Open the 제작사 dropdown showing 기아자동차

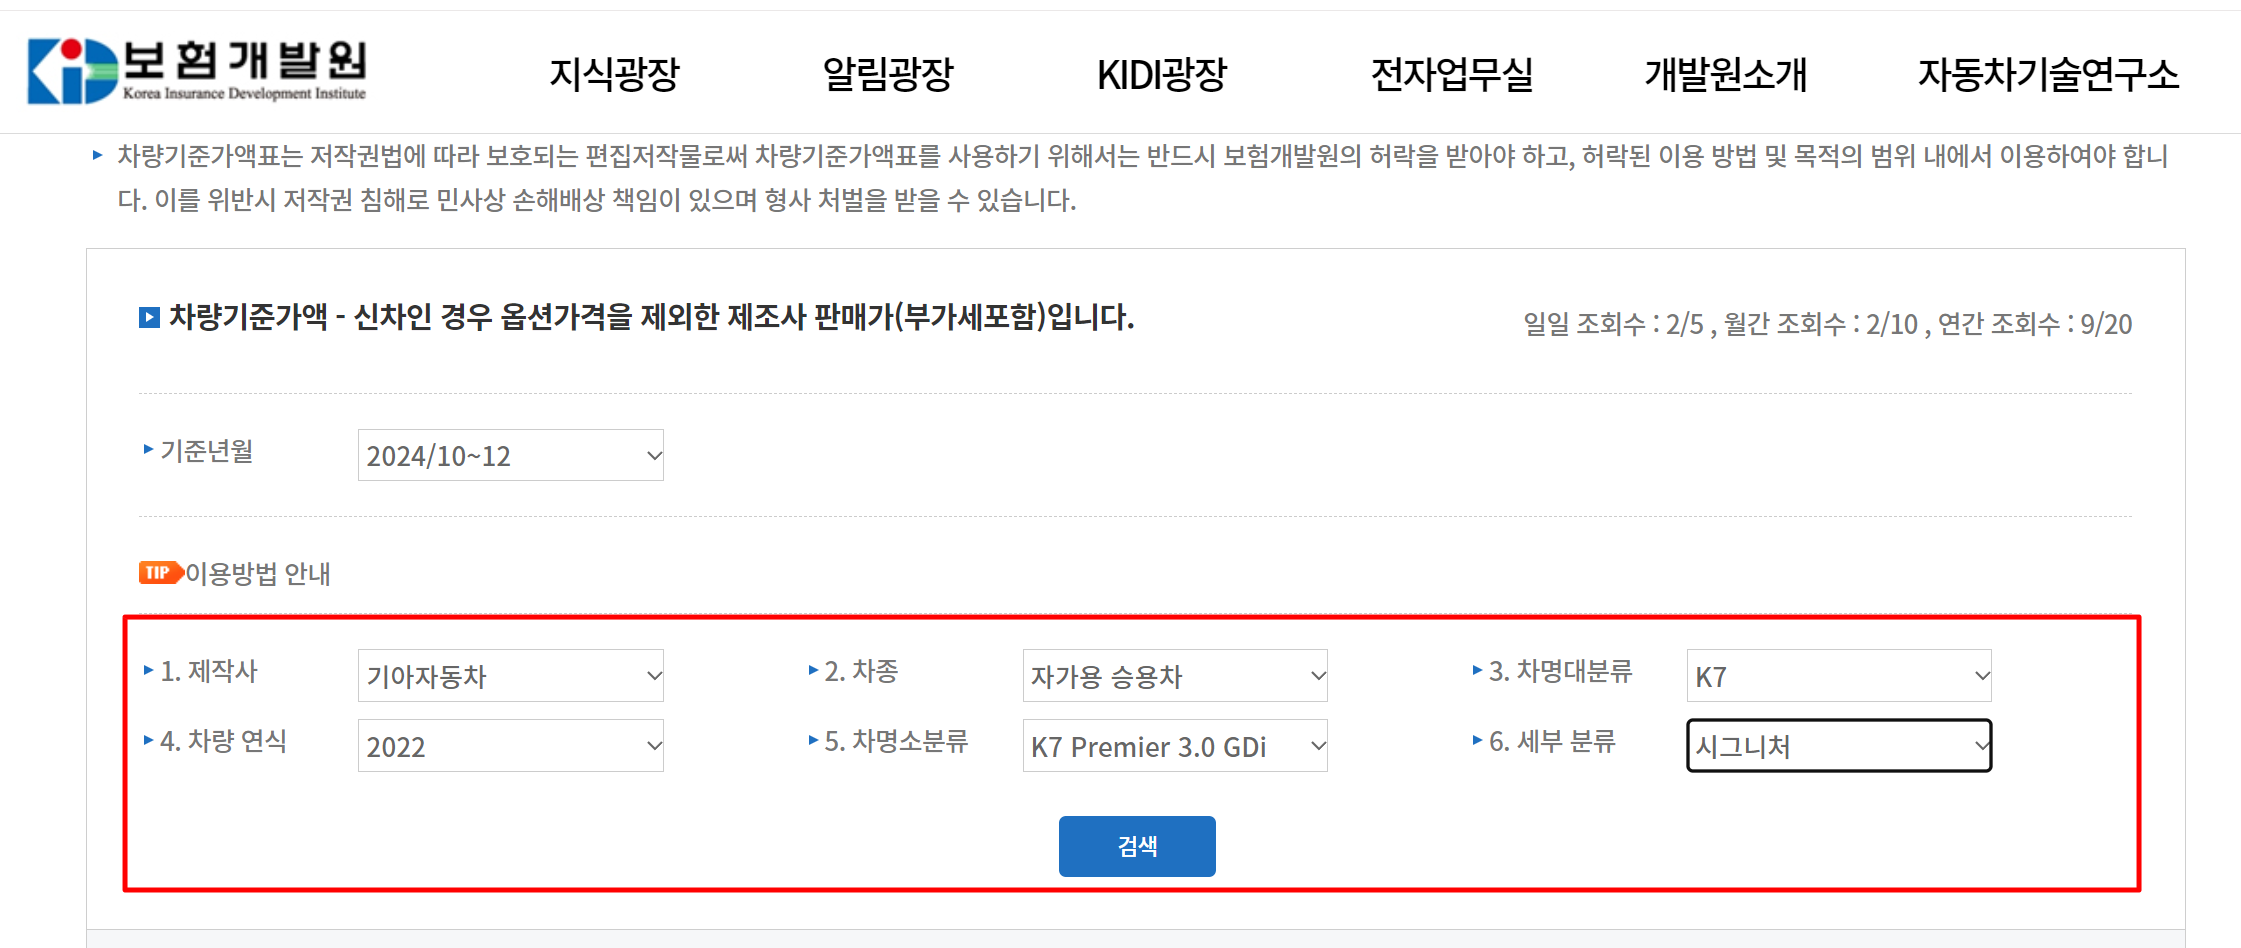click(510, 676)
